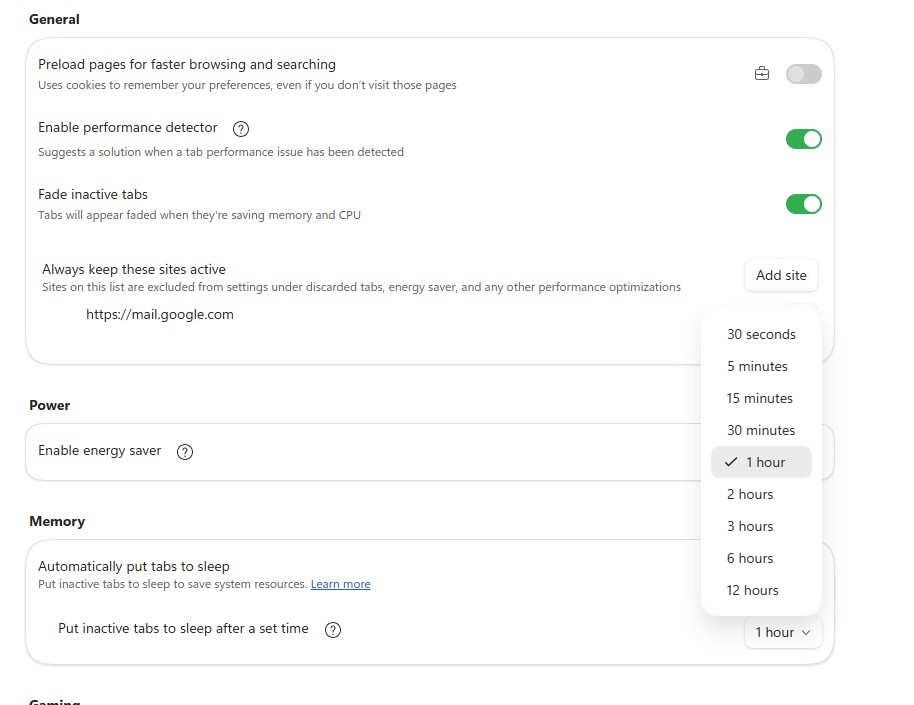Pick 15 minutes in the dropdown list

(x=761, y=398)
